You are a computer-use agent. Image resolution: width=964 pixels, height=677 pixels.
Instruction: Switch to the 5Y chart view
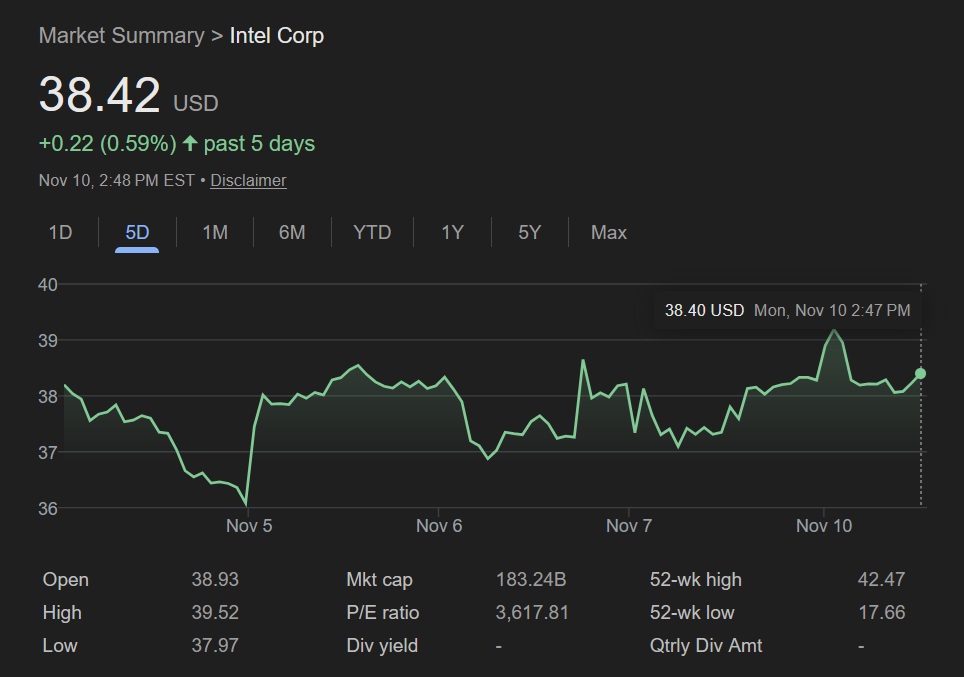[529, 233]
